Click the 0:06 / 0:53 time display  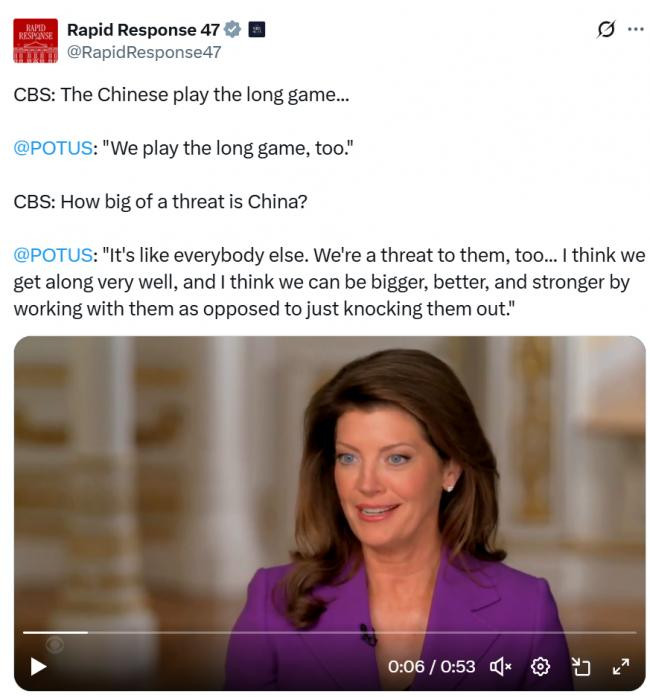point(431,667)
